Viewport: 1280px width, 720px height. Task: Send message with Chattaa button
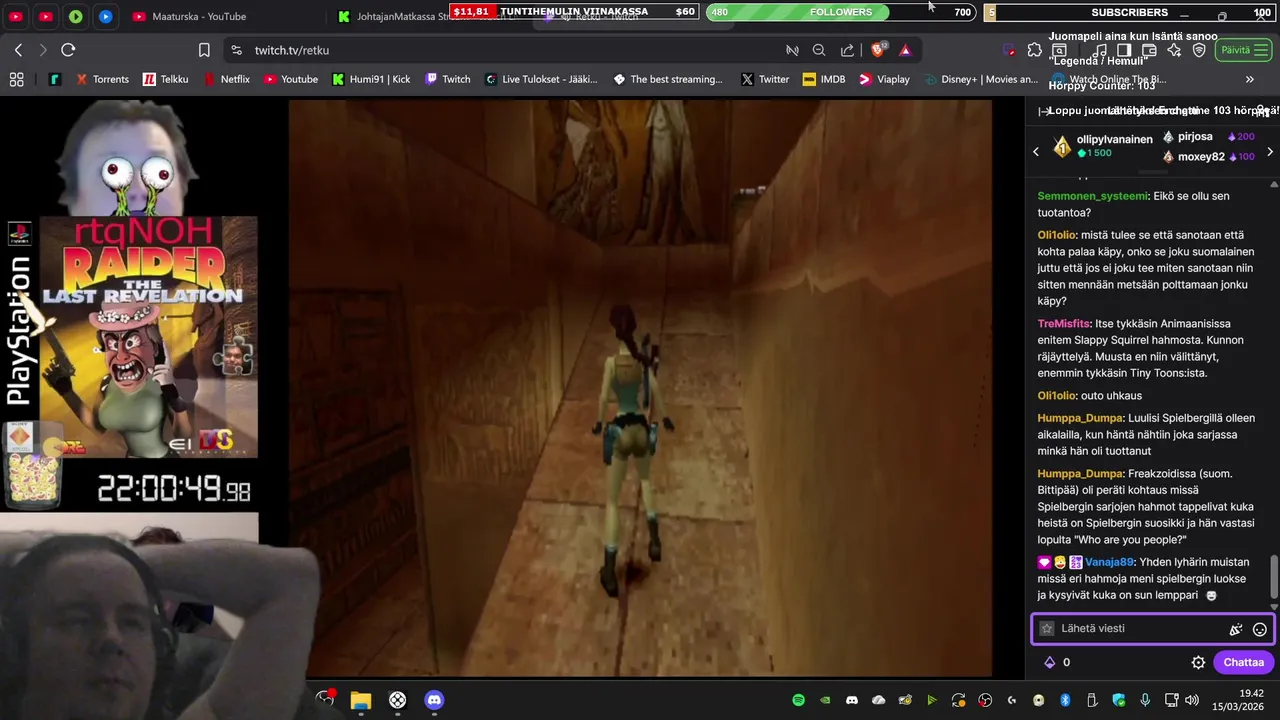click(x=1243, y=662)
